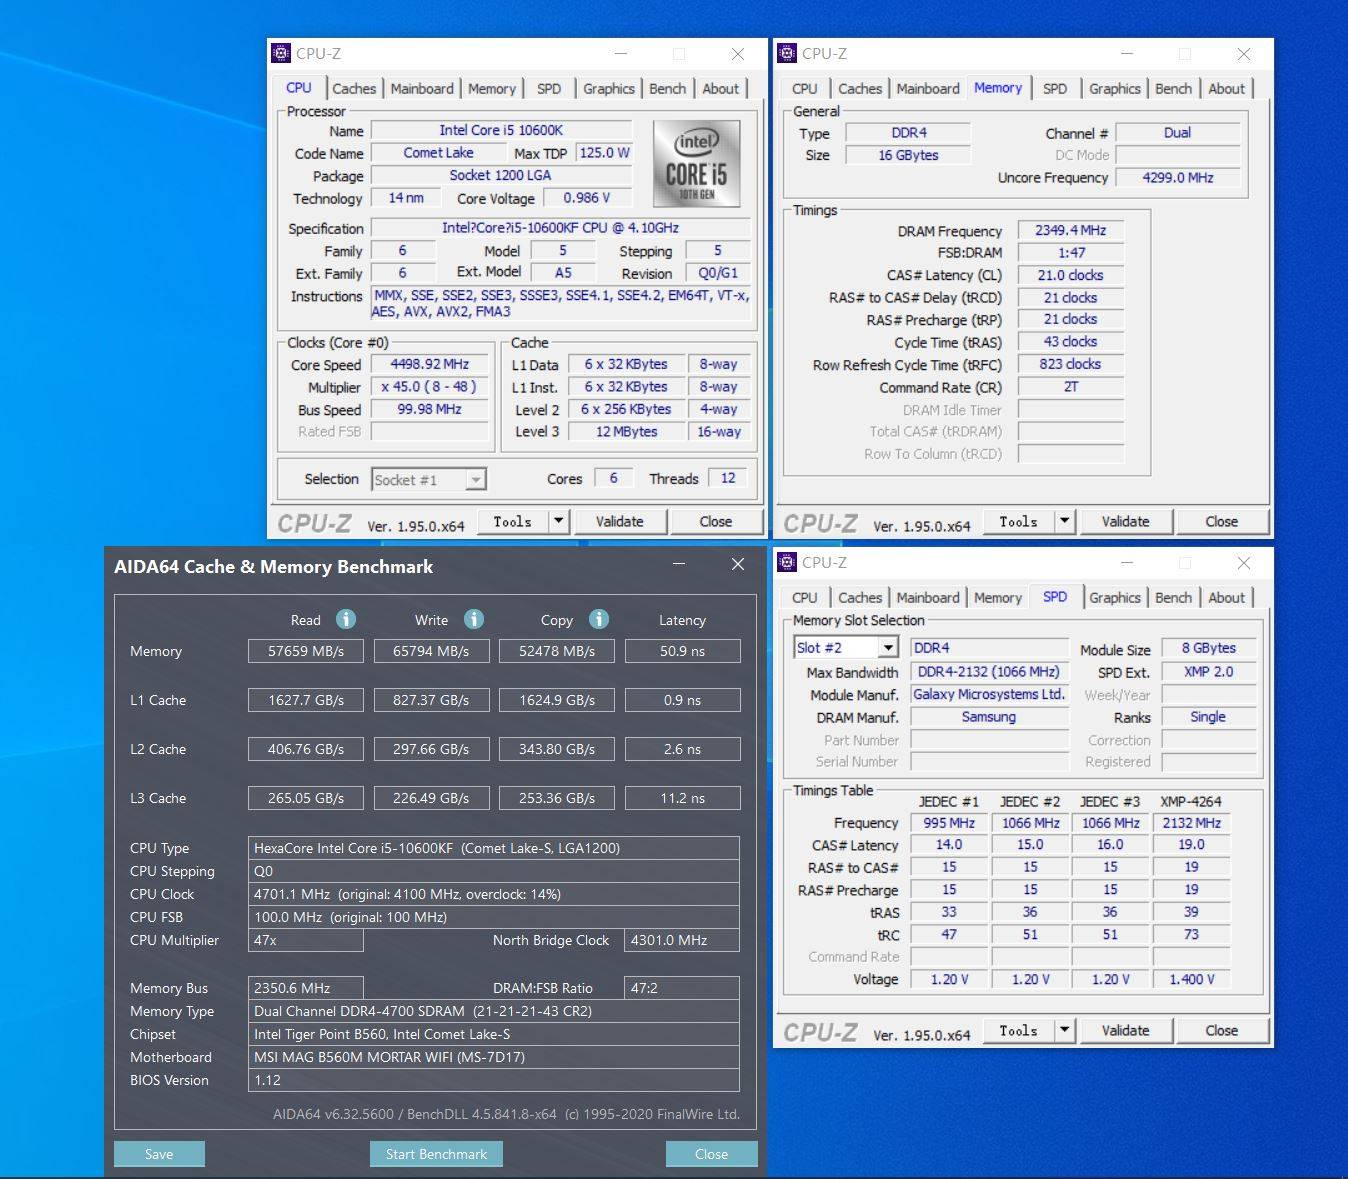Click Memory Read value 57659 MB/s

tap(306, 651)
